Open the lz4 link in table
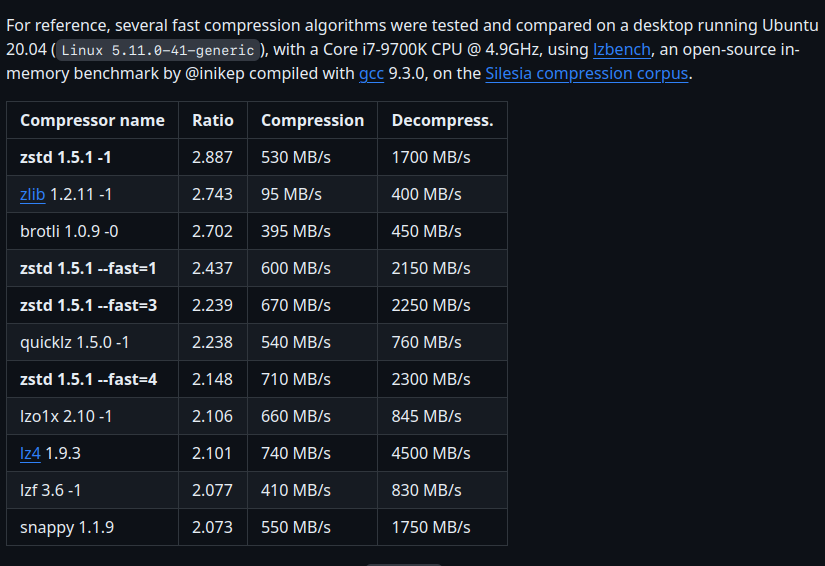This screenshot has width=825, height=566. point(30,453)
